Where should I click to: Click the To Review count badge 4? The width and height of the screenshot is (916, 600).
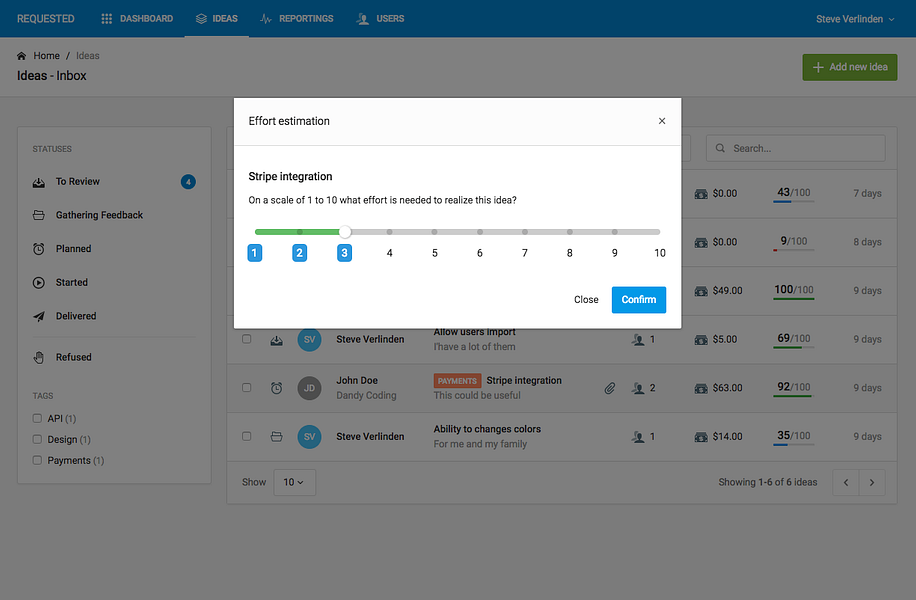[188, 182]
